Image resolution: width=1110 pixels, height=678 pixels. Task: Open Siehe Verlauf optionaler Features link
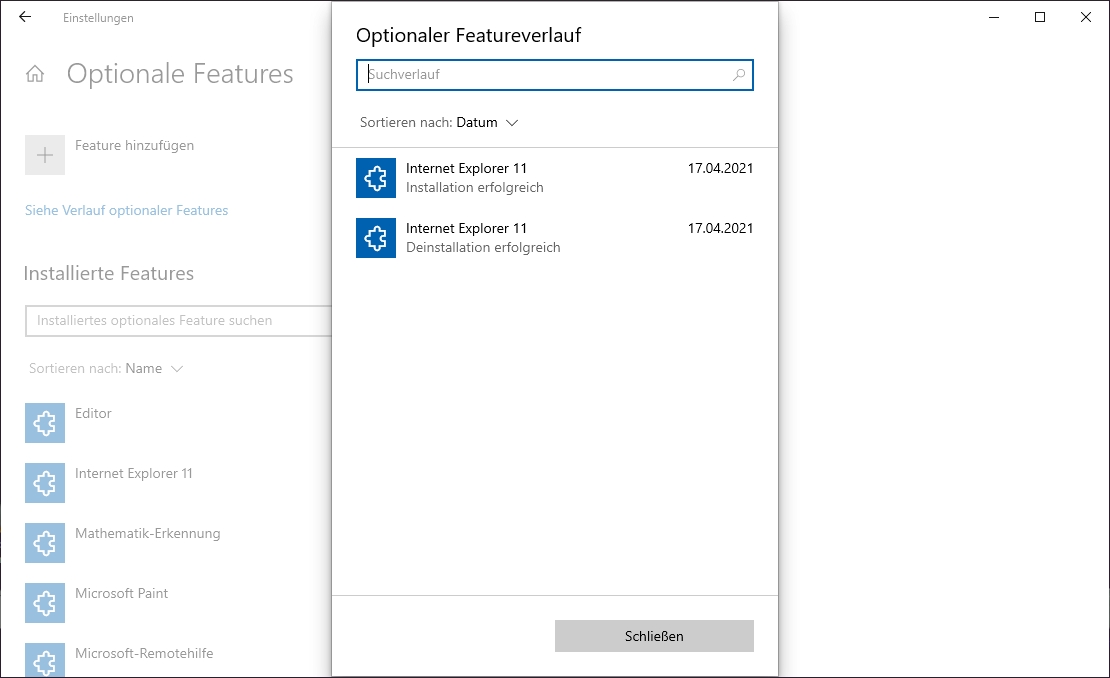[x=126, y=211]
